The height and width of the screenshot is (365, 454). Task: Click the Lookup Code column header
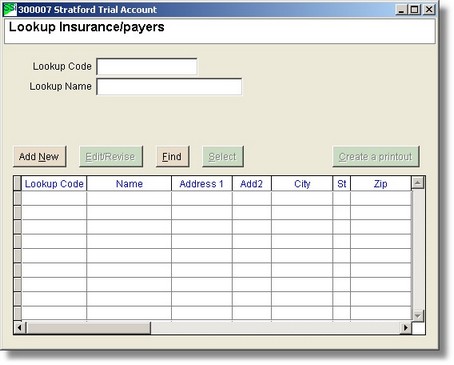54,184
